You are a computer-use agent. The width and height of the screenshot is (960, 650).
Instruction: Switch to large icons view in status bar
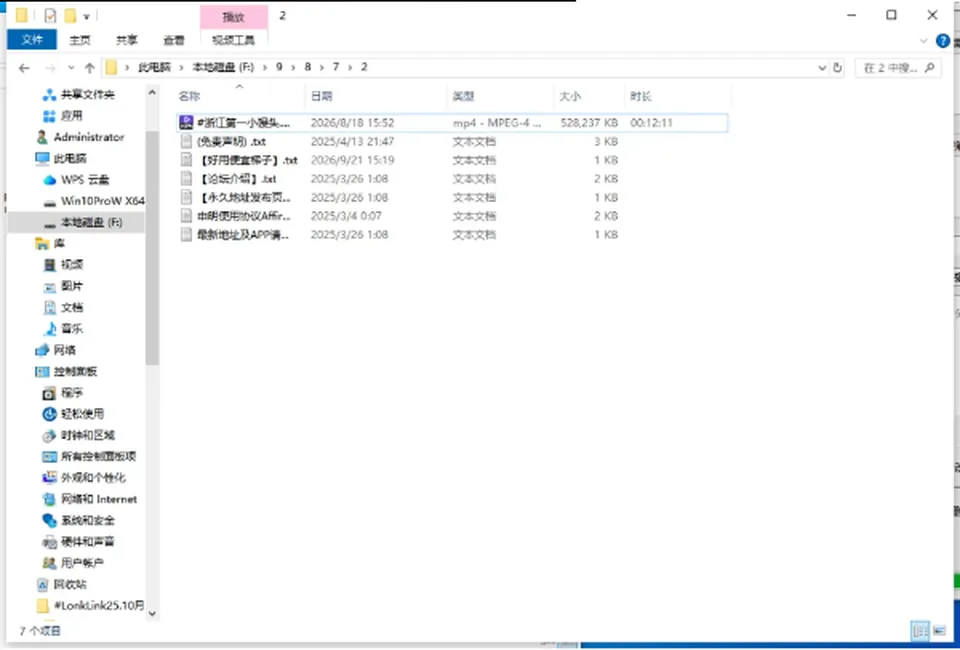point(939,630)
